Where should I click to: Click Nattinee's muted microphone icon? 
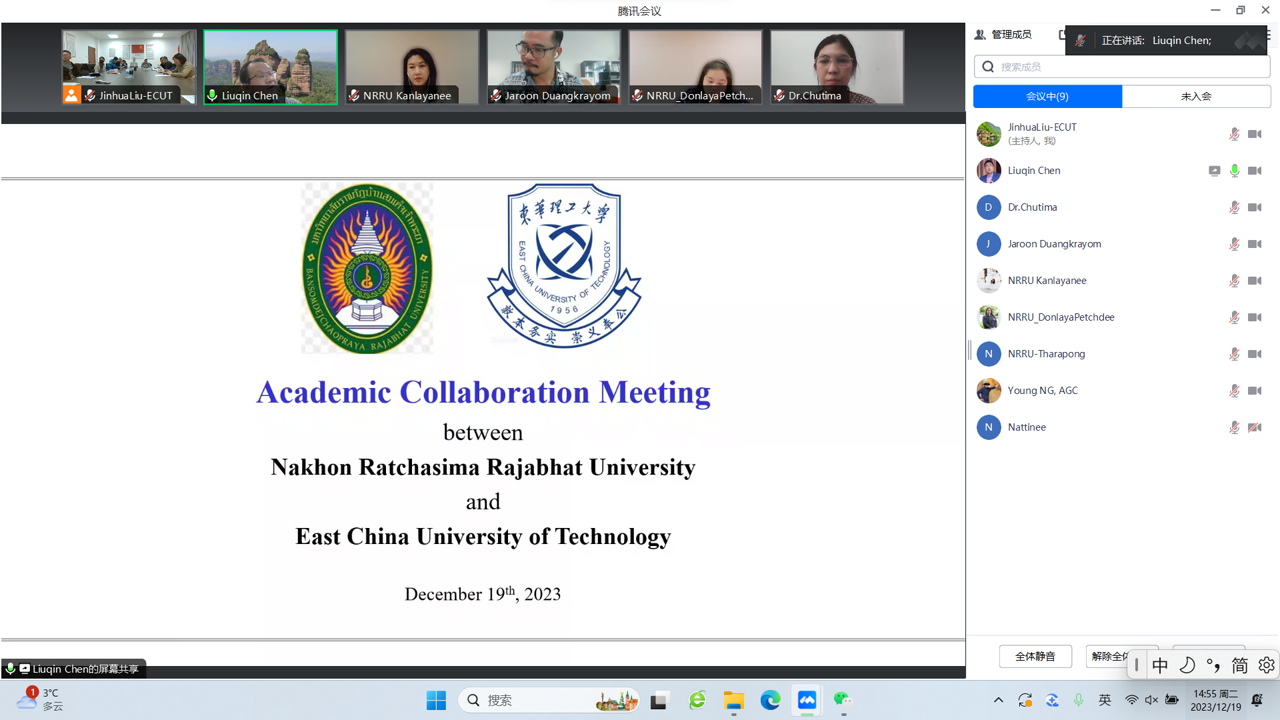[1235, 428]
